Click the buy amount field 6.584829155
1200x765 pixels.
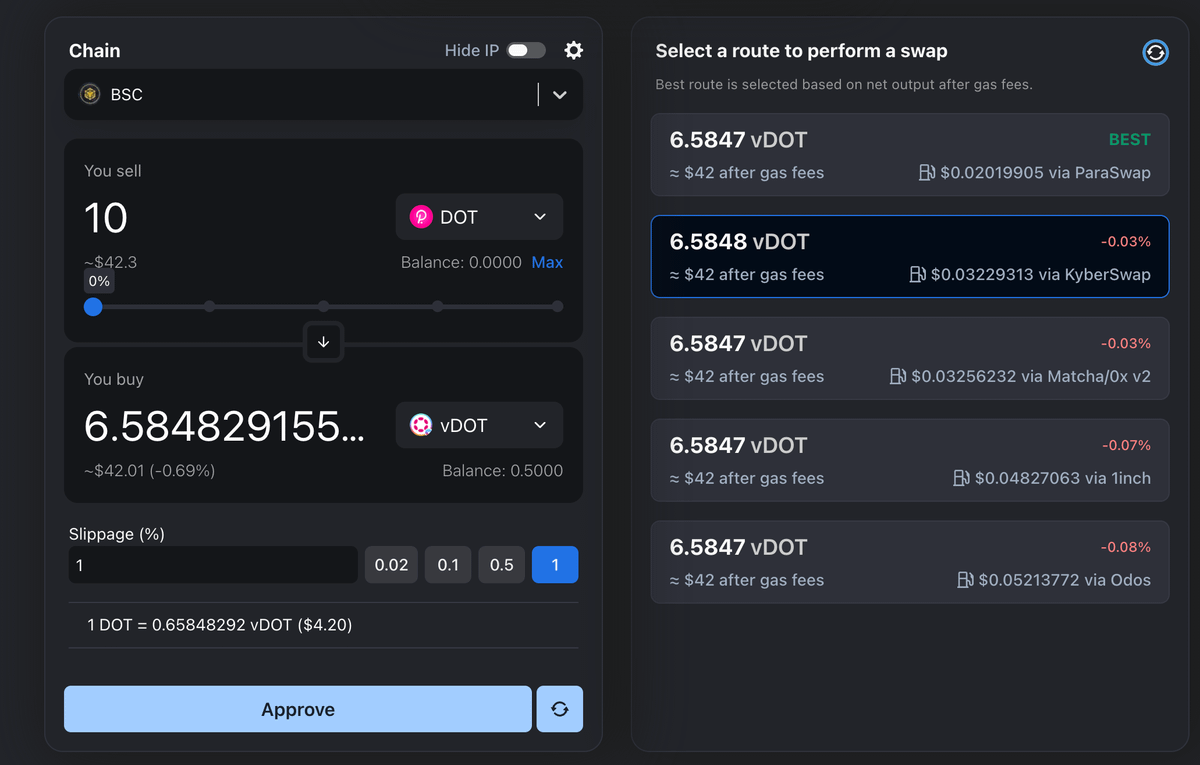coord(225,427)
